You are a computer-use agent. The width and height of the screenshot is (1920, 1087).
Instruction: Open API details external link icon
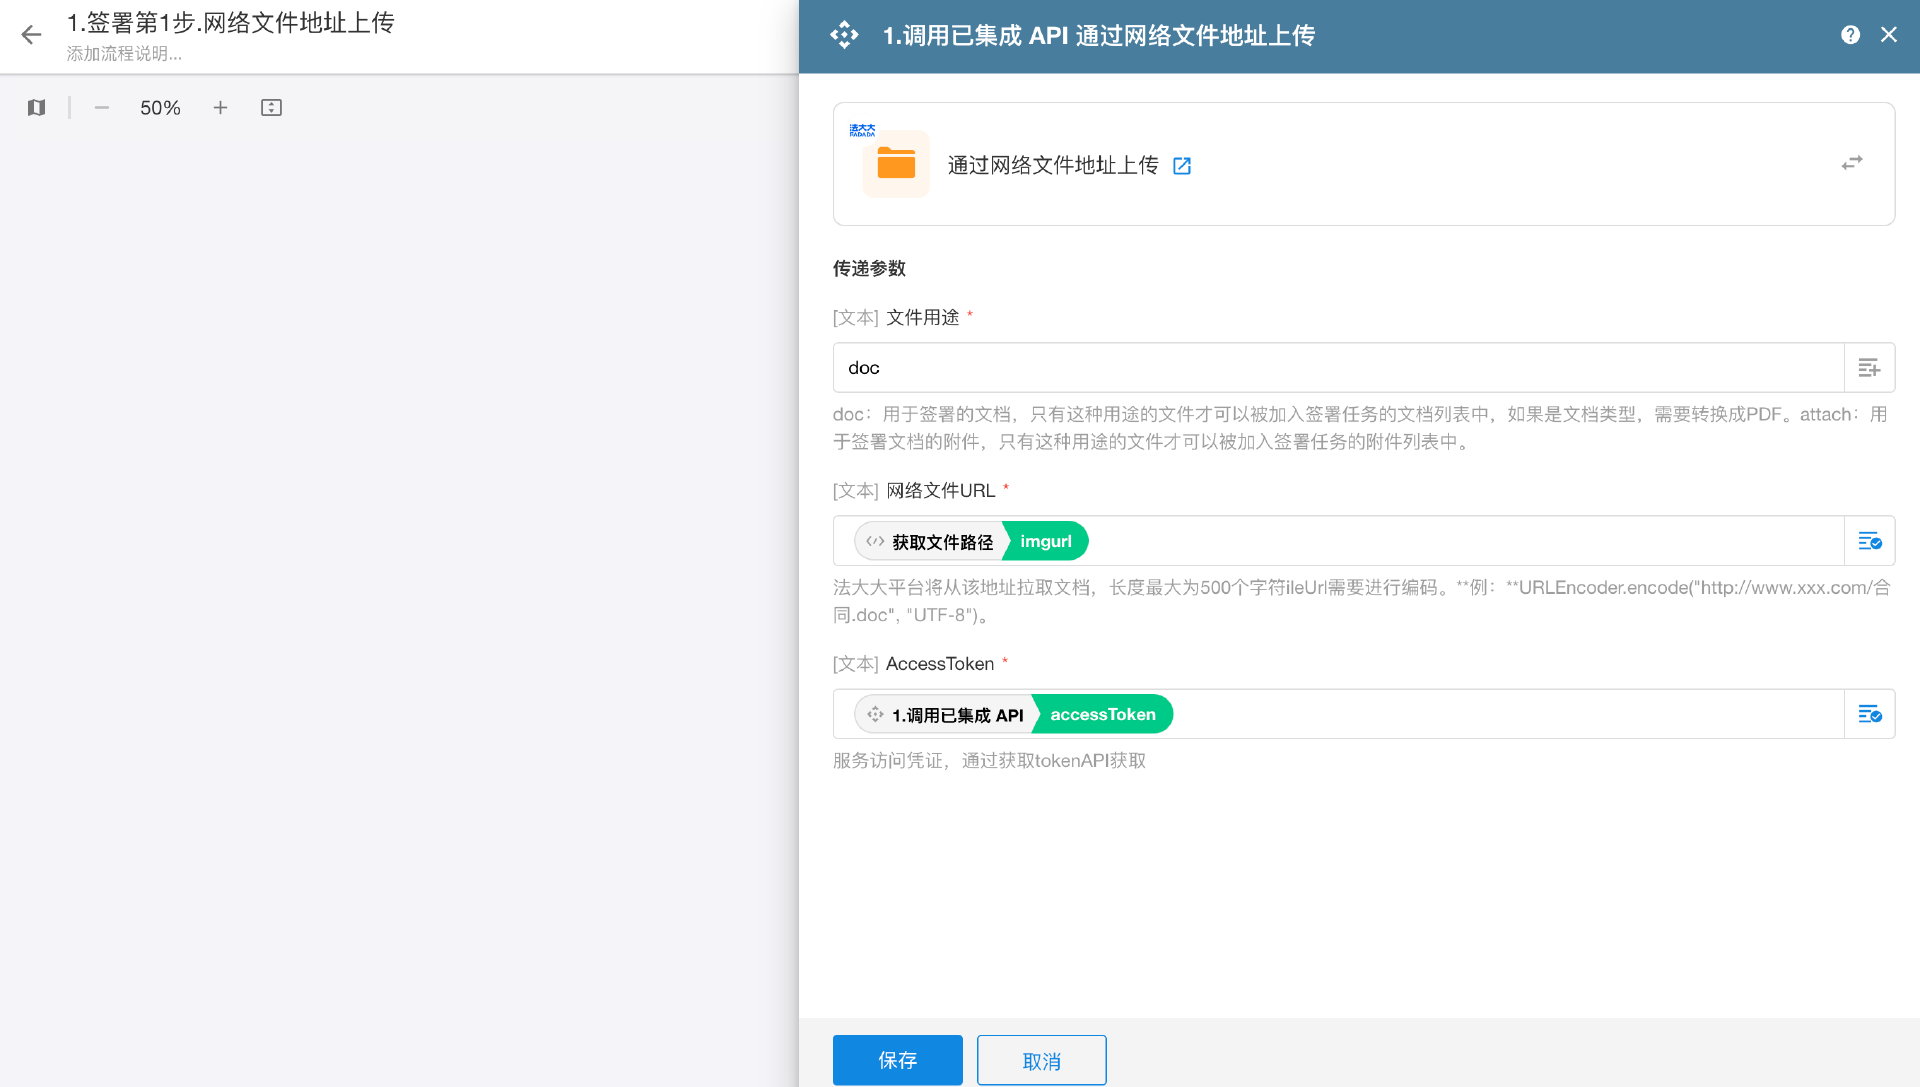pos(1182,166)
